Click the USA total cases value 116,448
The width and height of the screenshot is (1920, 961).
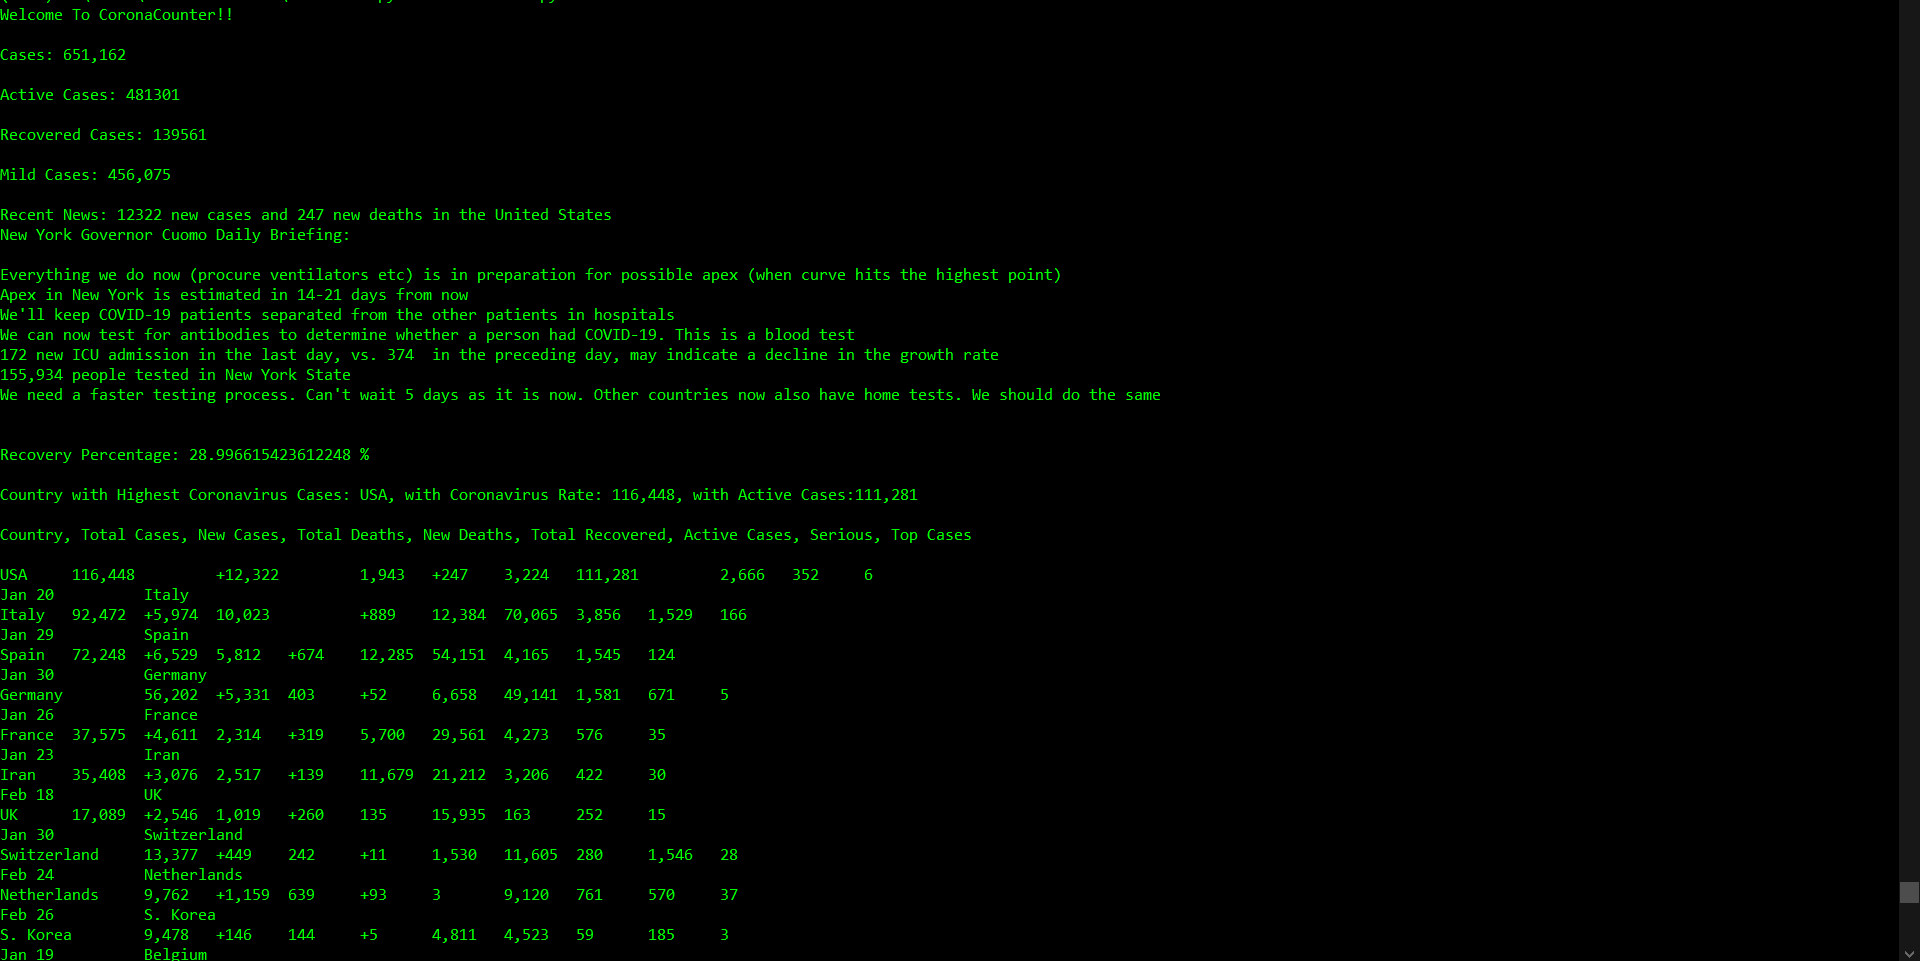(104, 575)
